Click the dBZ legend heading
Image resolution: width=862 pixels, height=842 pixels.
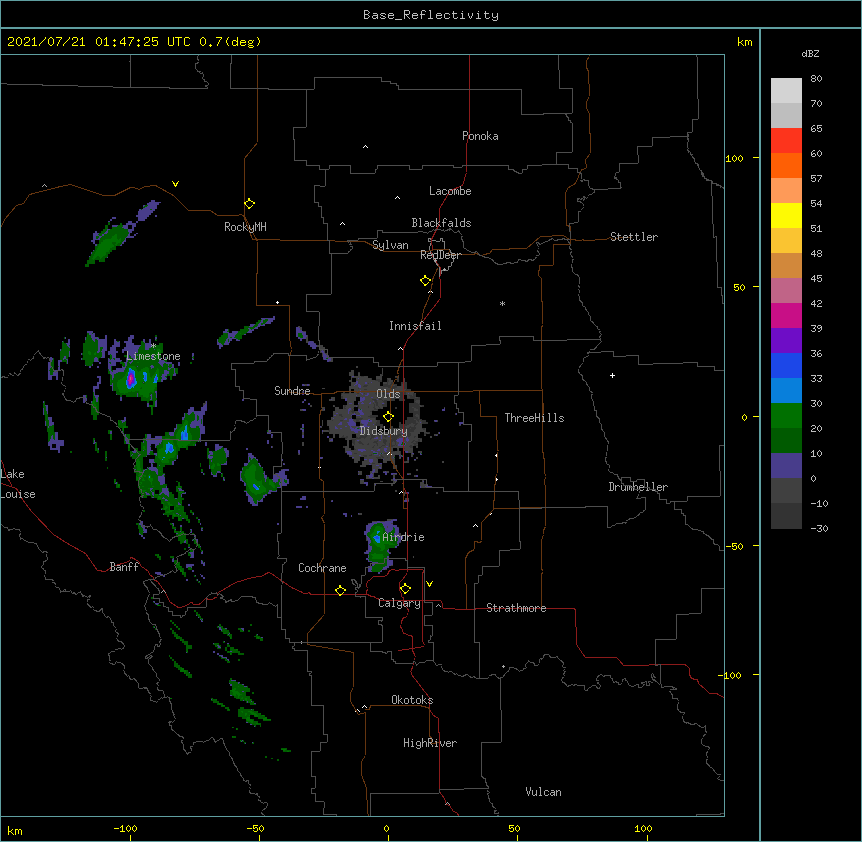(x=810, y=53)
